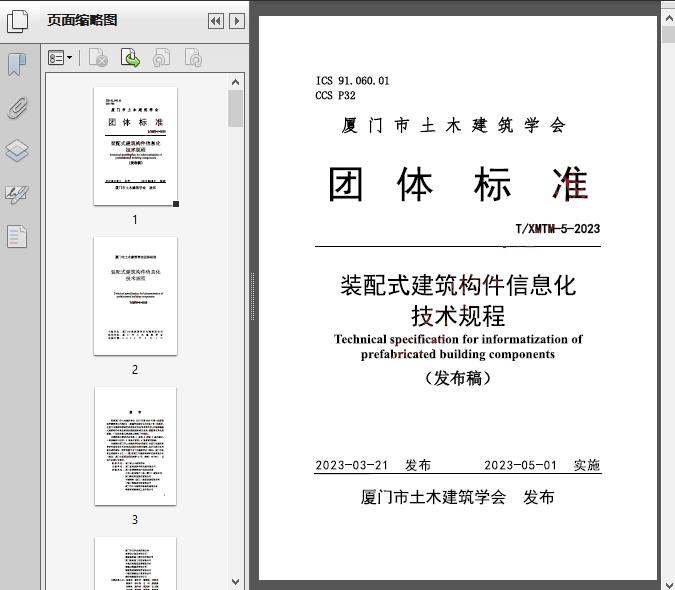
Task: Click thumbnail panel scrollbar thumb
Action: [x=235, y=108]
